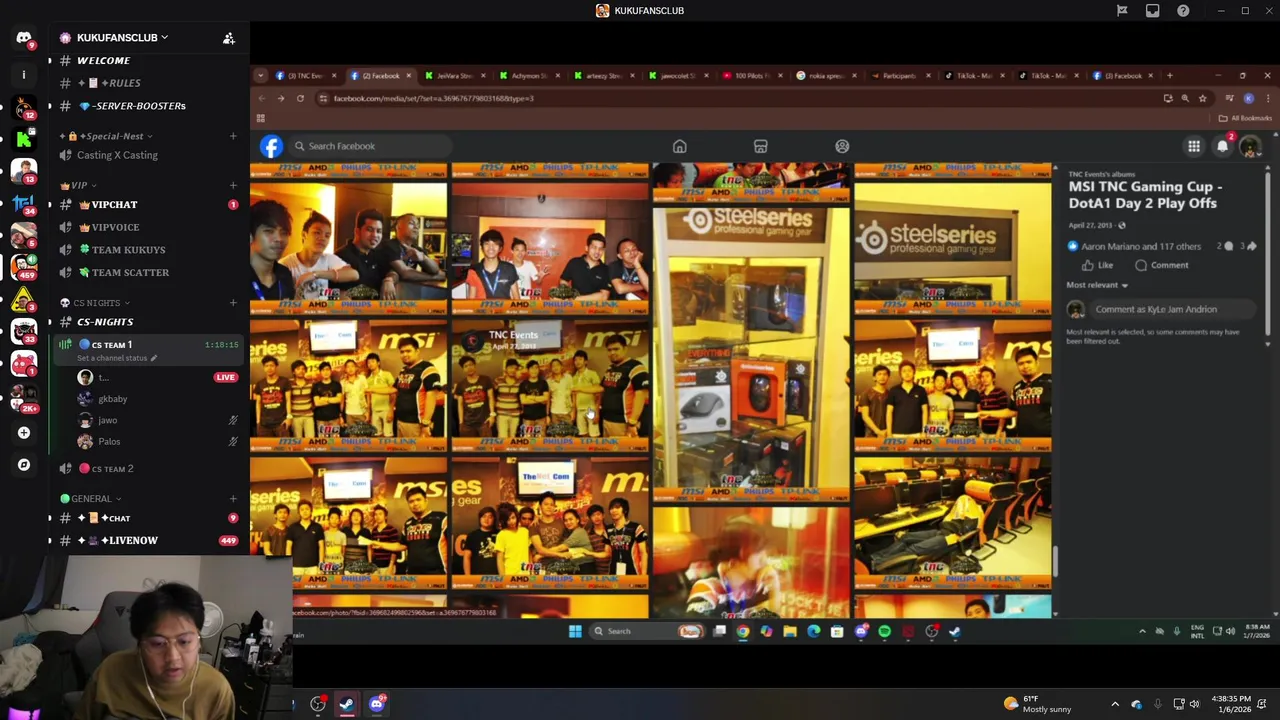1280x720 pixels.
Task: Switch to nokia xpress browser tab
Action: click(x=825, y=75)
